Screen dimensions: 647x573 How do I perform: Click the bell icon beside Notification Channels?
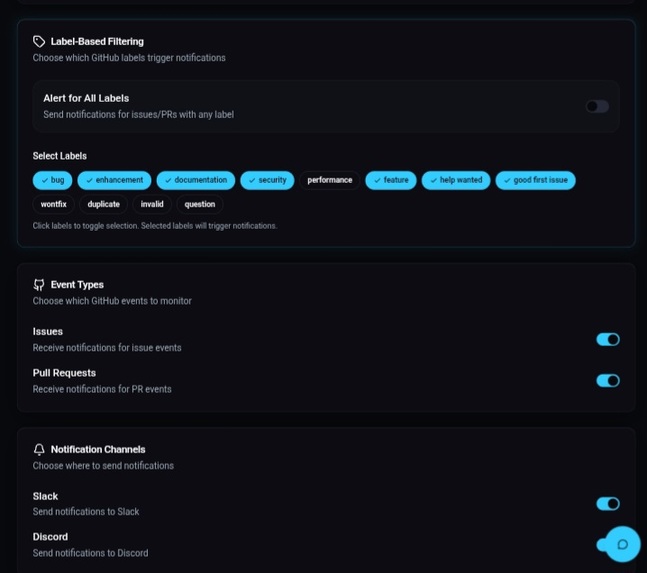pos(39,449)
